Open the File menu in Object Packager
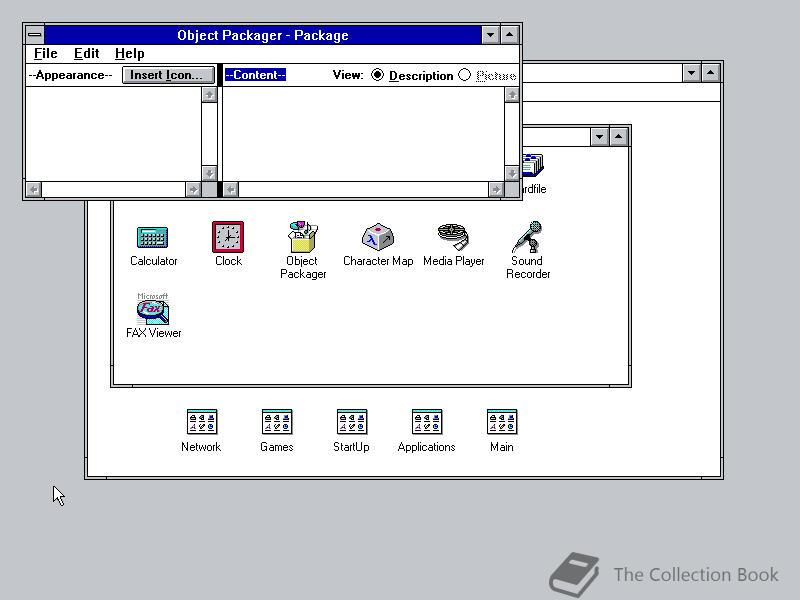 pyautogui.click(x=45, y=54)
